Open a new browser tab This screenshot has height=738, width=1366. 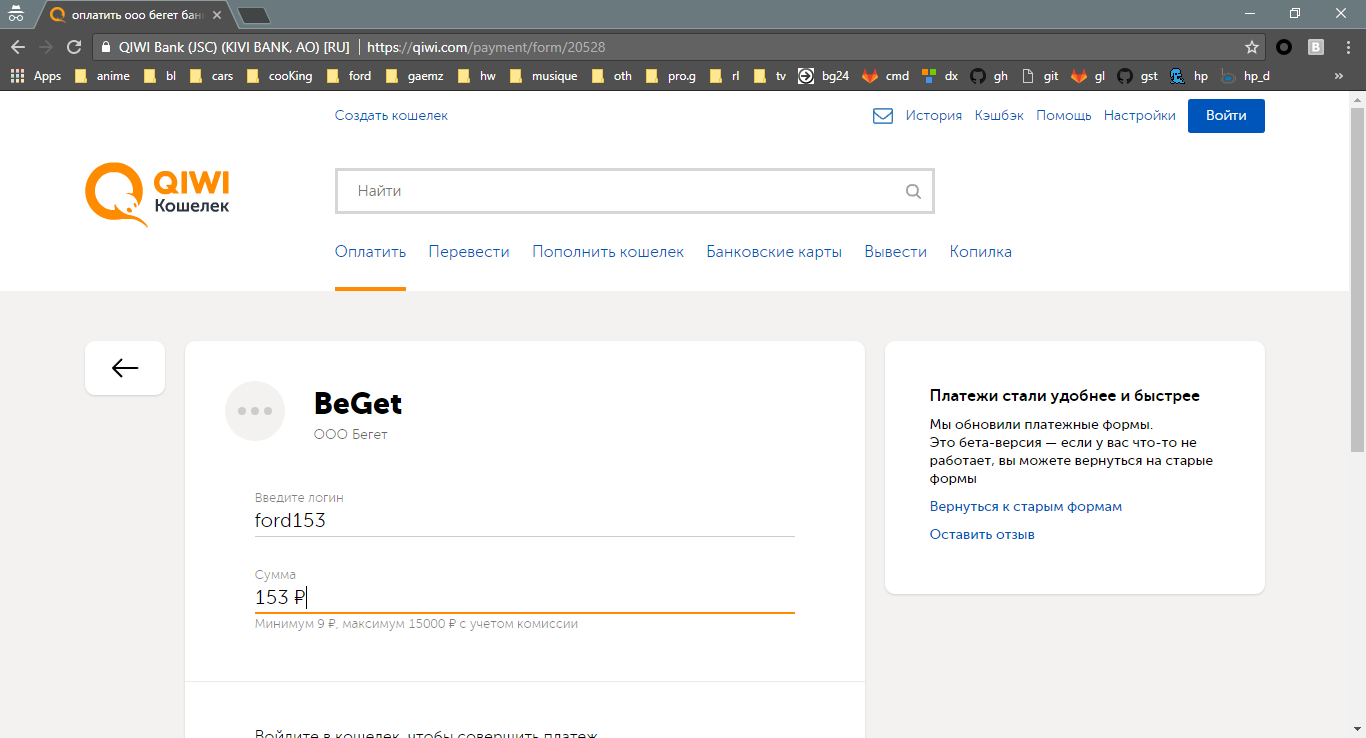(x=254, y=16)
